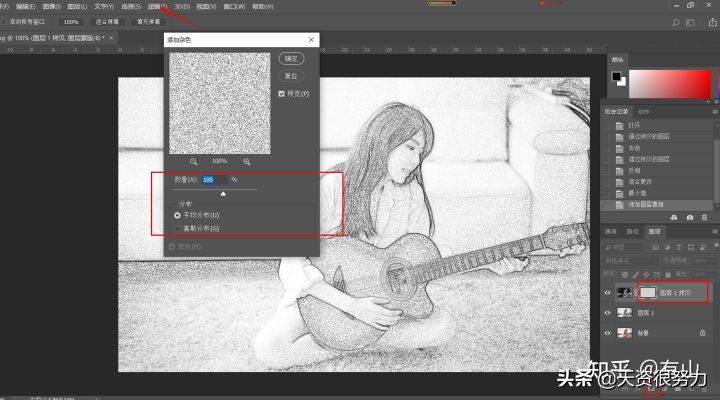Click the 确定 OK button
The height and width of the screenshot is (400, 720).
click(x=289, y=59)
